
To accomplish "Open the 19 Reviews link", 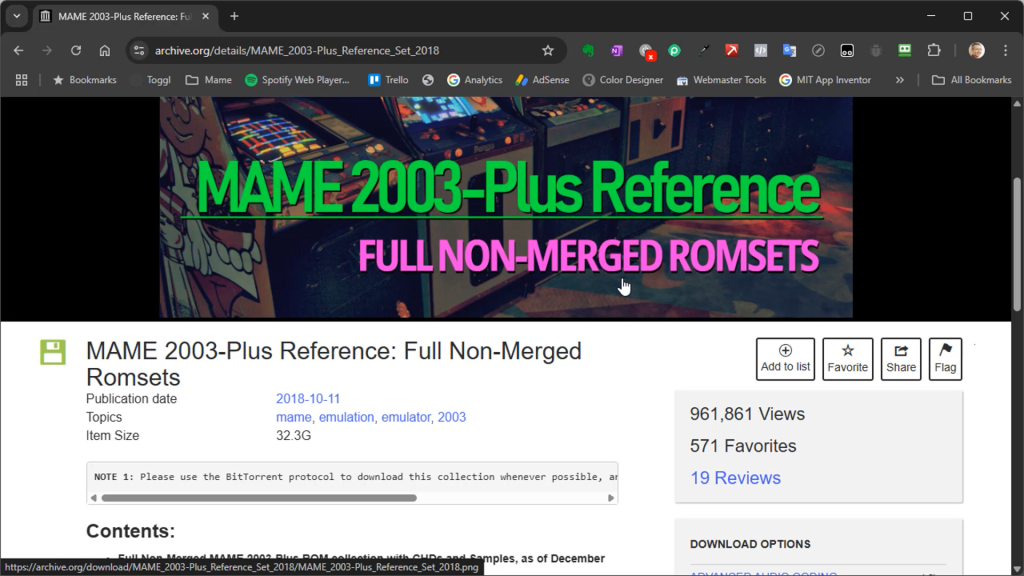I will [x=735, y=477].
